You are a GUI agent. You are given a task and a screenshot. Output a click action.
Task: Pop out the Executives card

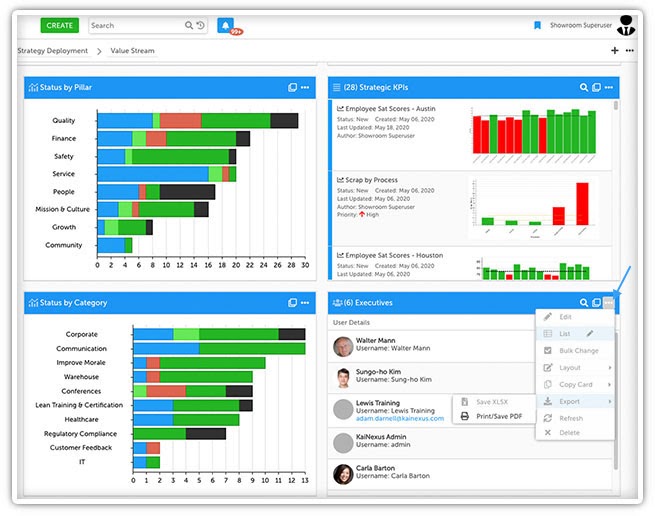click(x=597, y=302)
